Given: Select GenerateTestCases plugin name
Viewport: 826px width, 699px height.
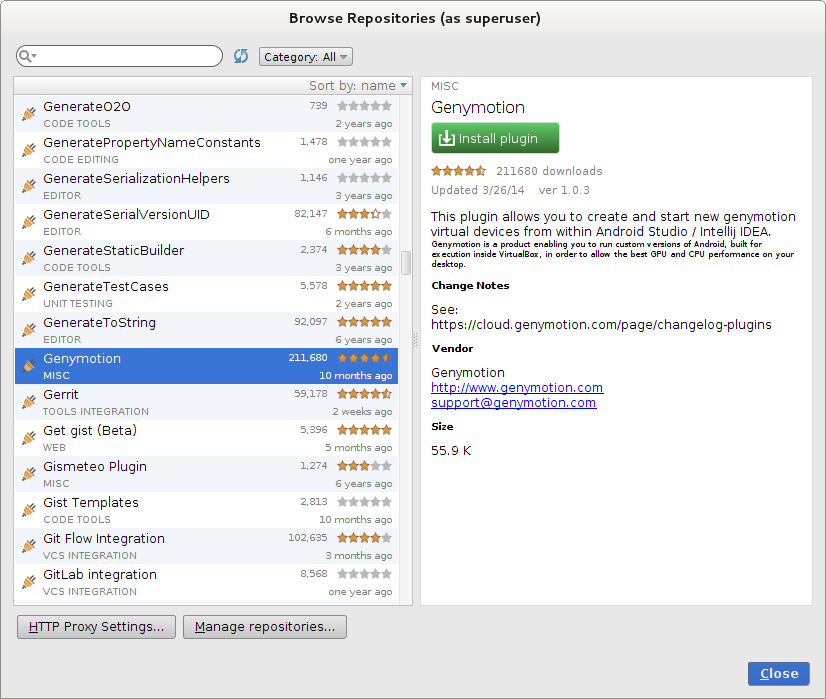Looking at the screenshot, I should click(106, 287).
